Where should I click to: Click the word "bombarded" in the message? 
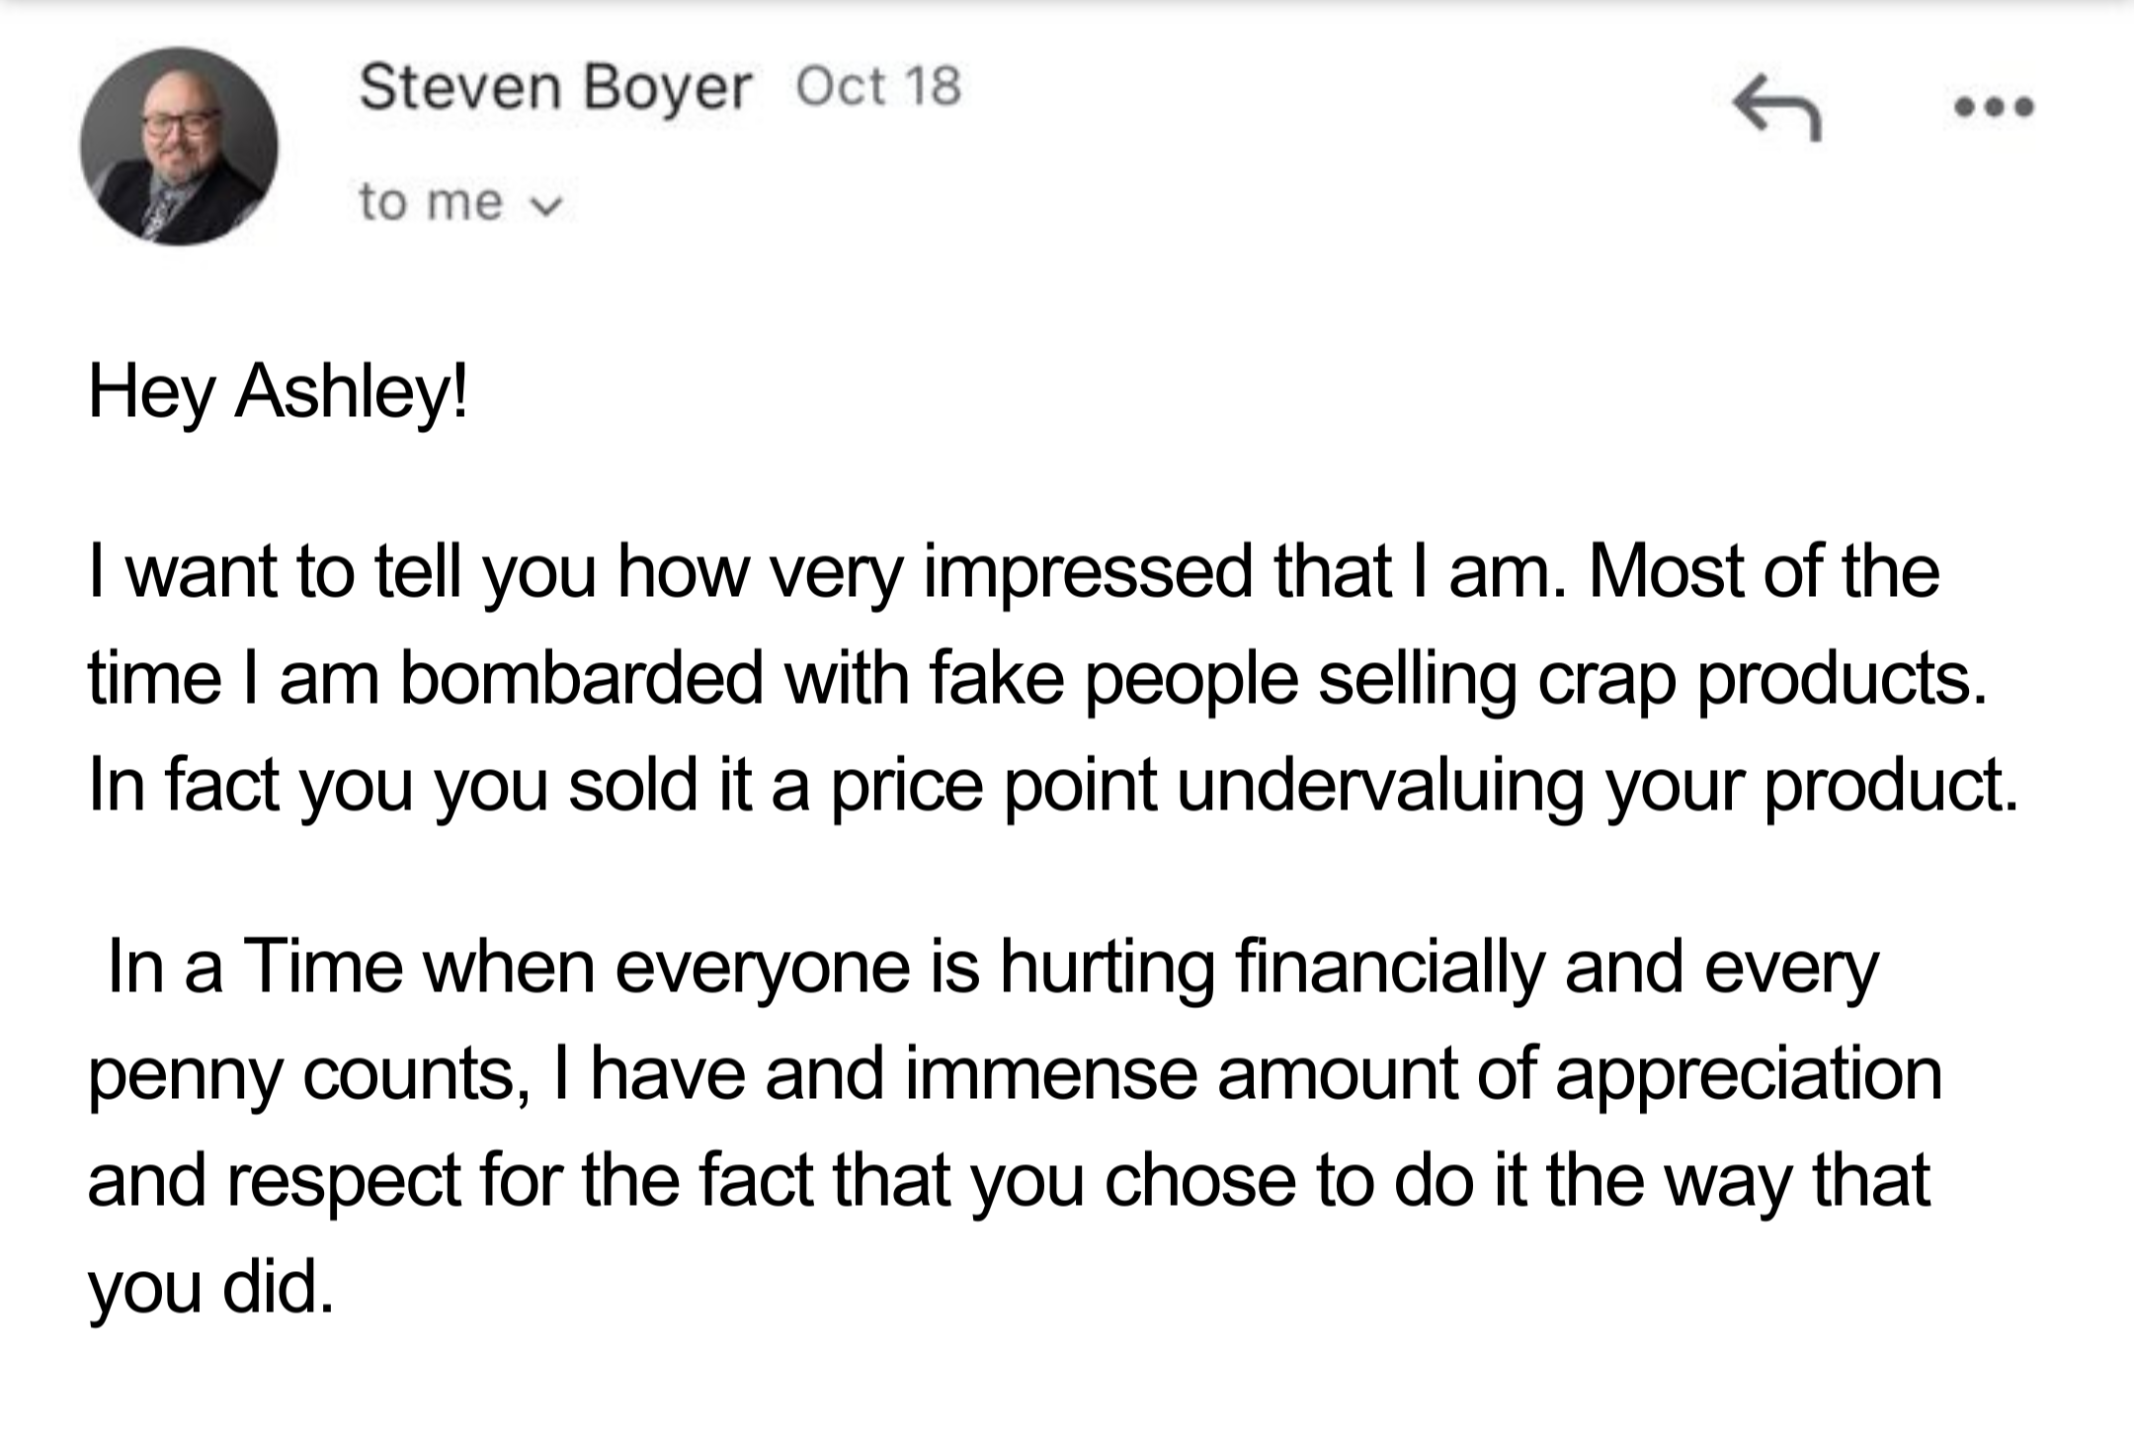[x=581, y=679]
